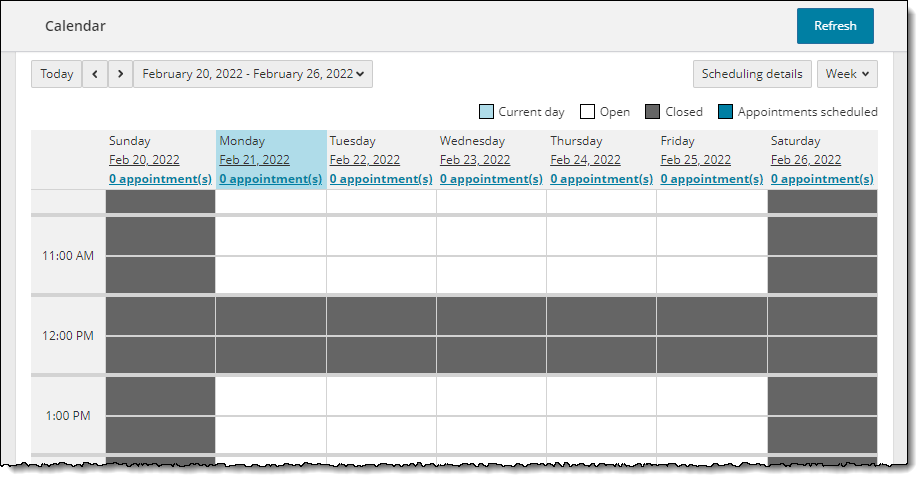Go to next week arrow
Image resolution: width=923 pixels, height=483 pixels.
click(120, 74)
